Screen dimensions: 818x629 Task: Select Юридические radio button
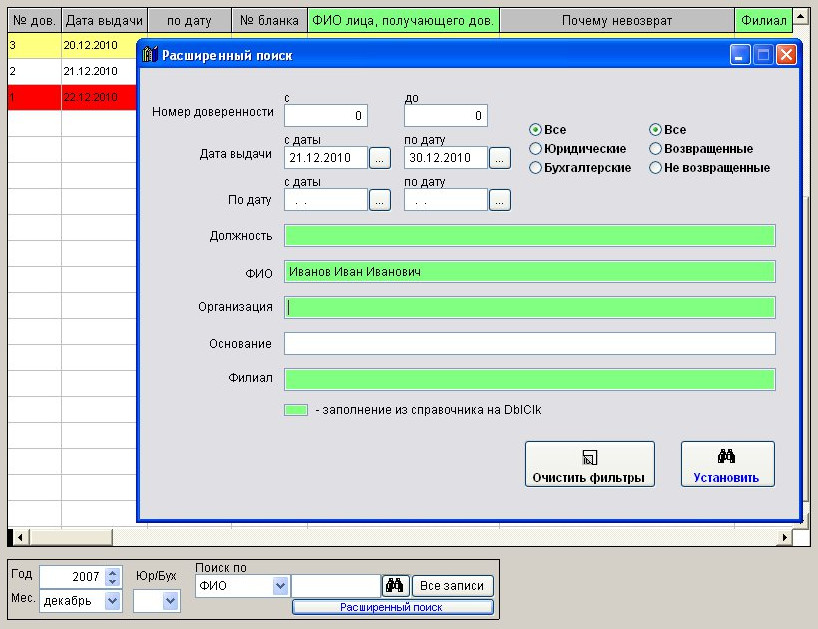tap(536, 149)
